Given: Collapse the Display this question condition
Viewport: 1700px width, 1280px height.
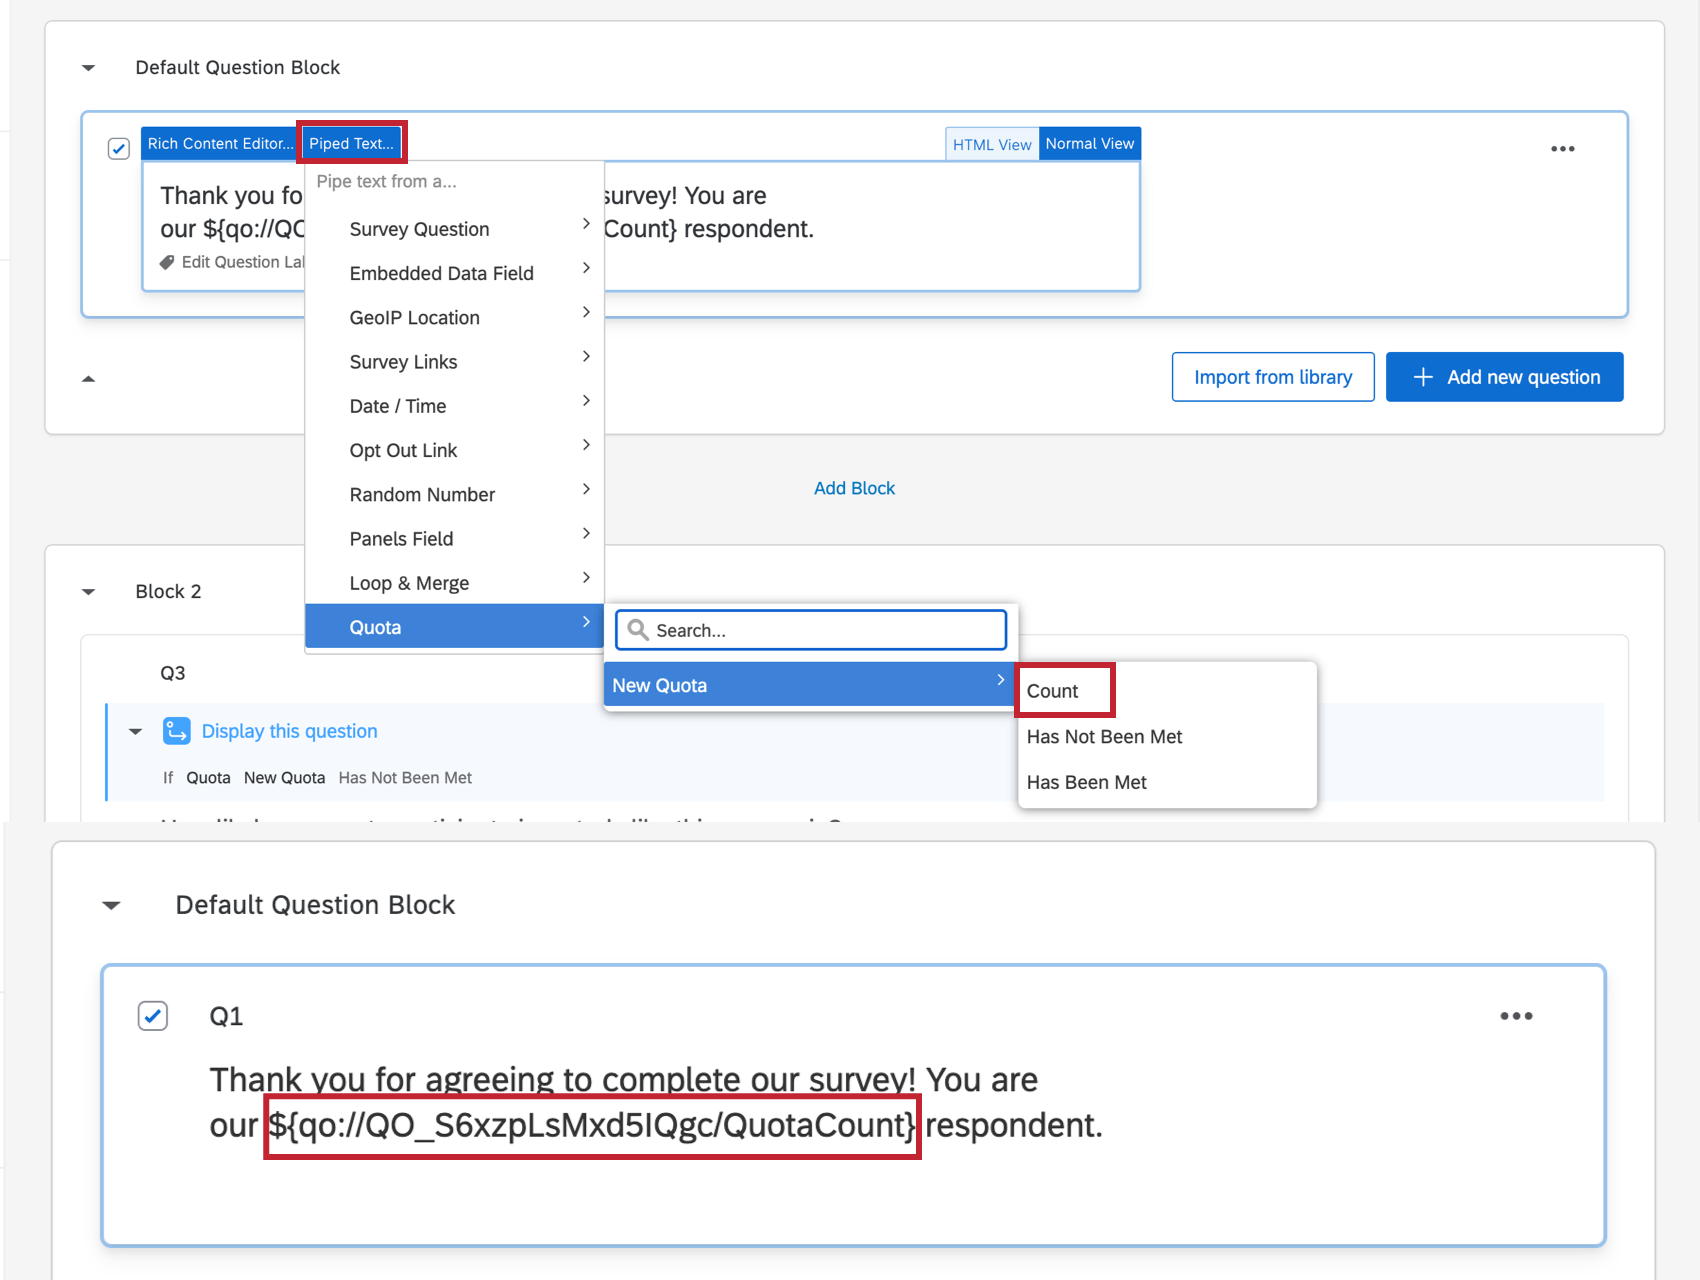Looking at the screenshot, I should pos(136,731).
